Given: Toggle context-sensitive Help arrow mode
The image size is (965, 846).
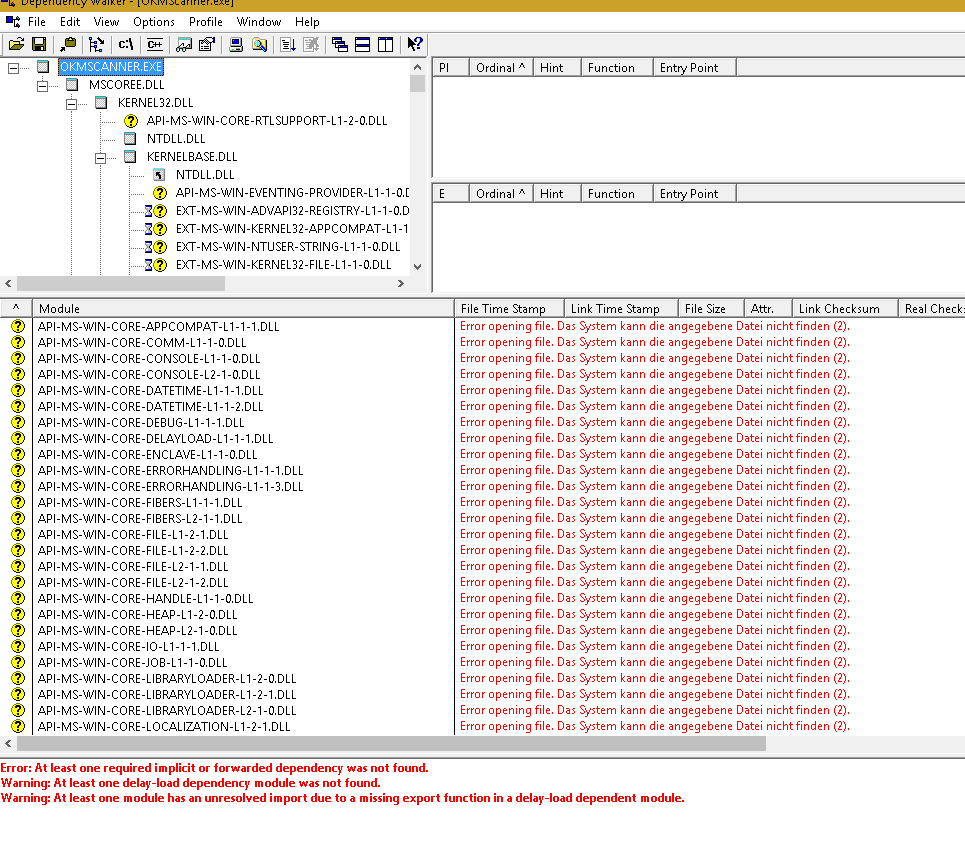Looking at the screenshot, I should tap(415, 44).
